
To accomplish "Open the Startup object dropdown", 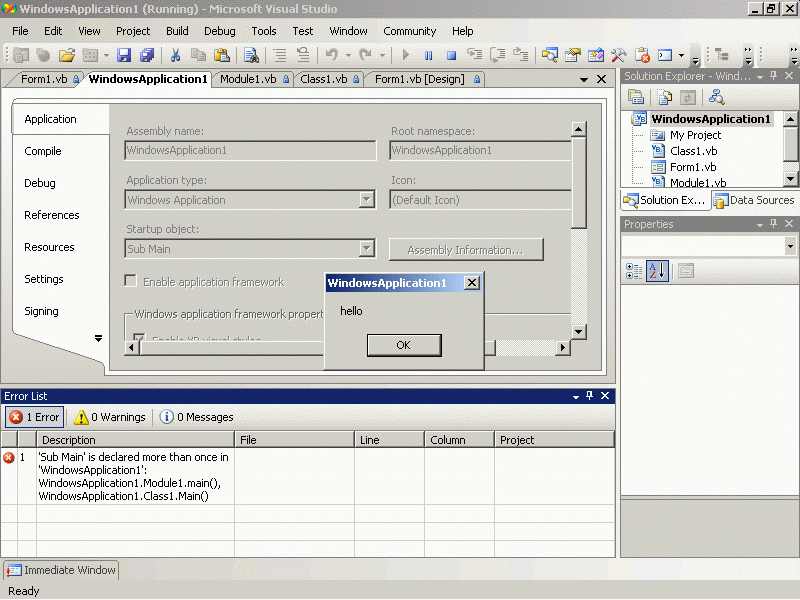I will (x=366, y=249).
